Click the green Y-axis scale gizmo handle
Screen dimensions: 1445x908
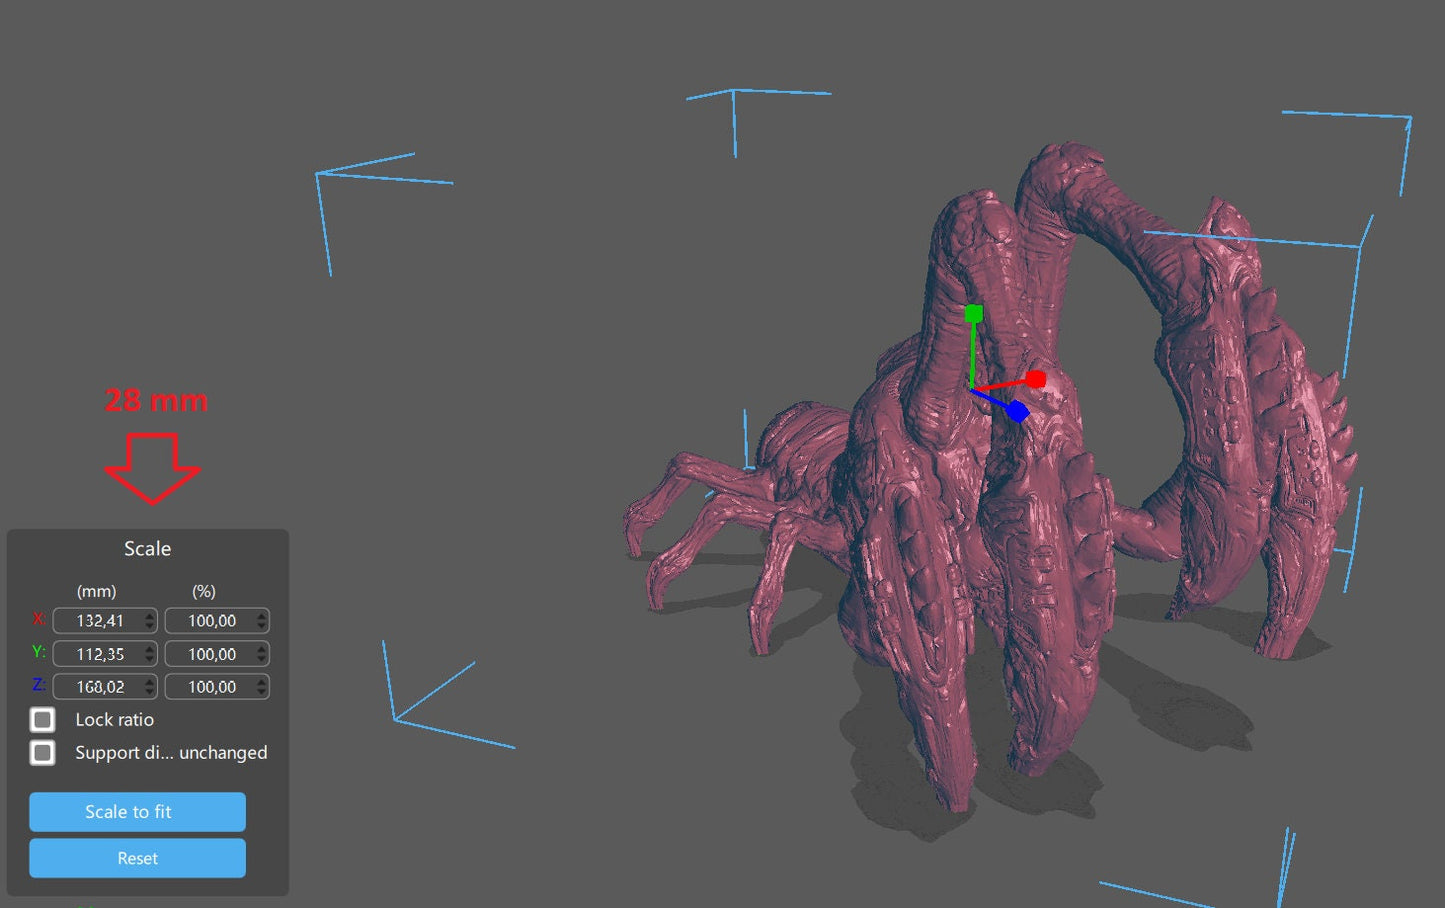[973, 314]
